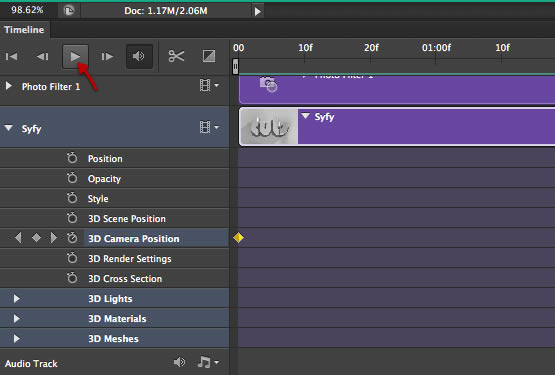
Task: Select the Photo Filter 1 clip icon
Action: coord(268,84)
